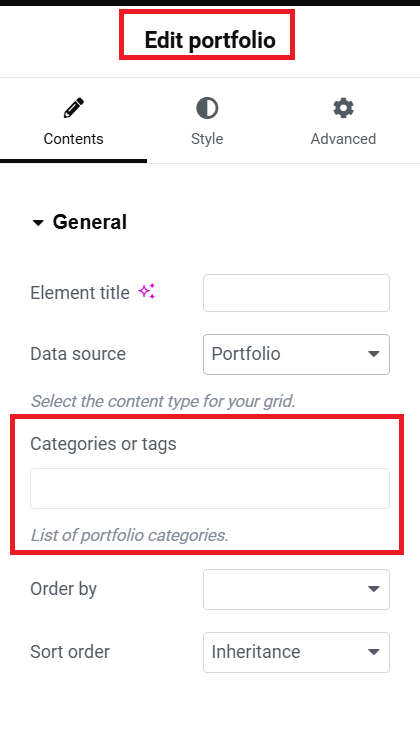This screenshot has height=755, width=420.
Task: Switch to the Contents tab label
Action: 74,139
